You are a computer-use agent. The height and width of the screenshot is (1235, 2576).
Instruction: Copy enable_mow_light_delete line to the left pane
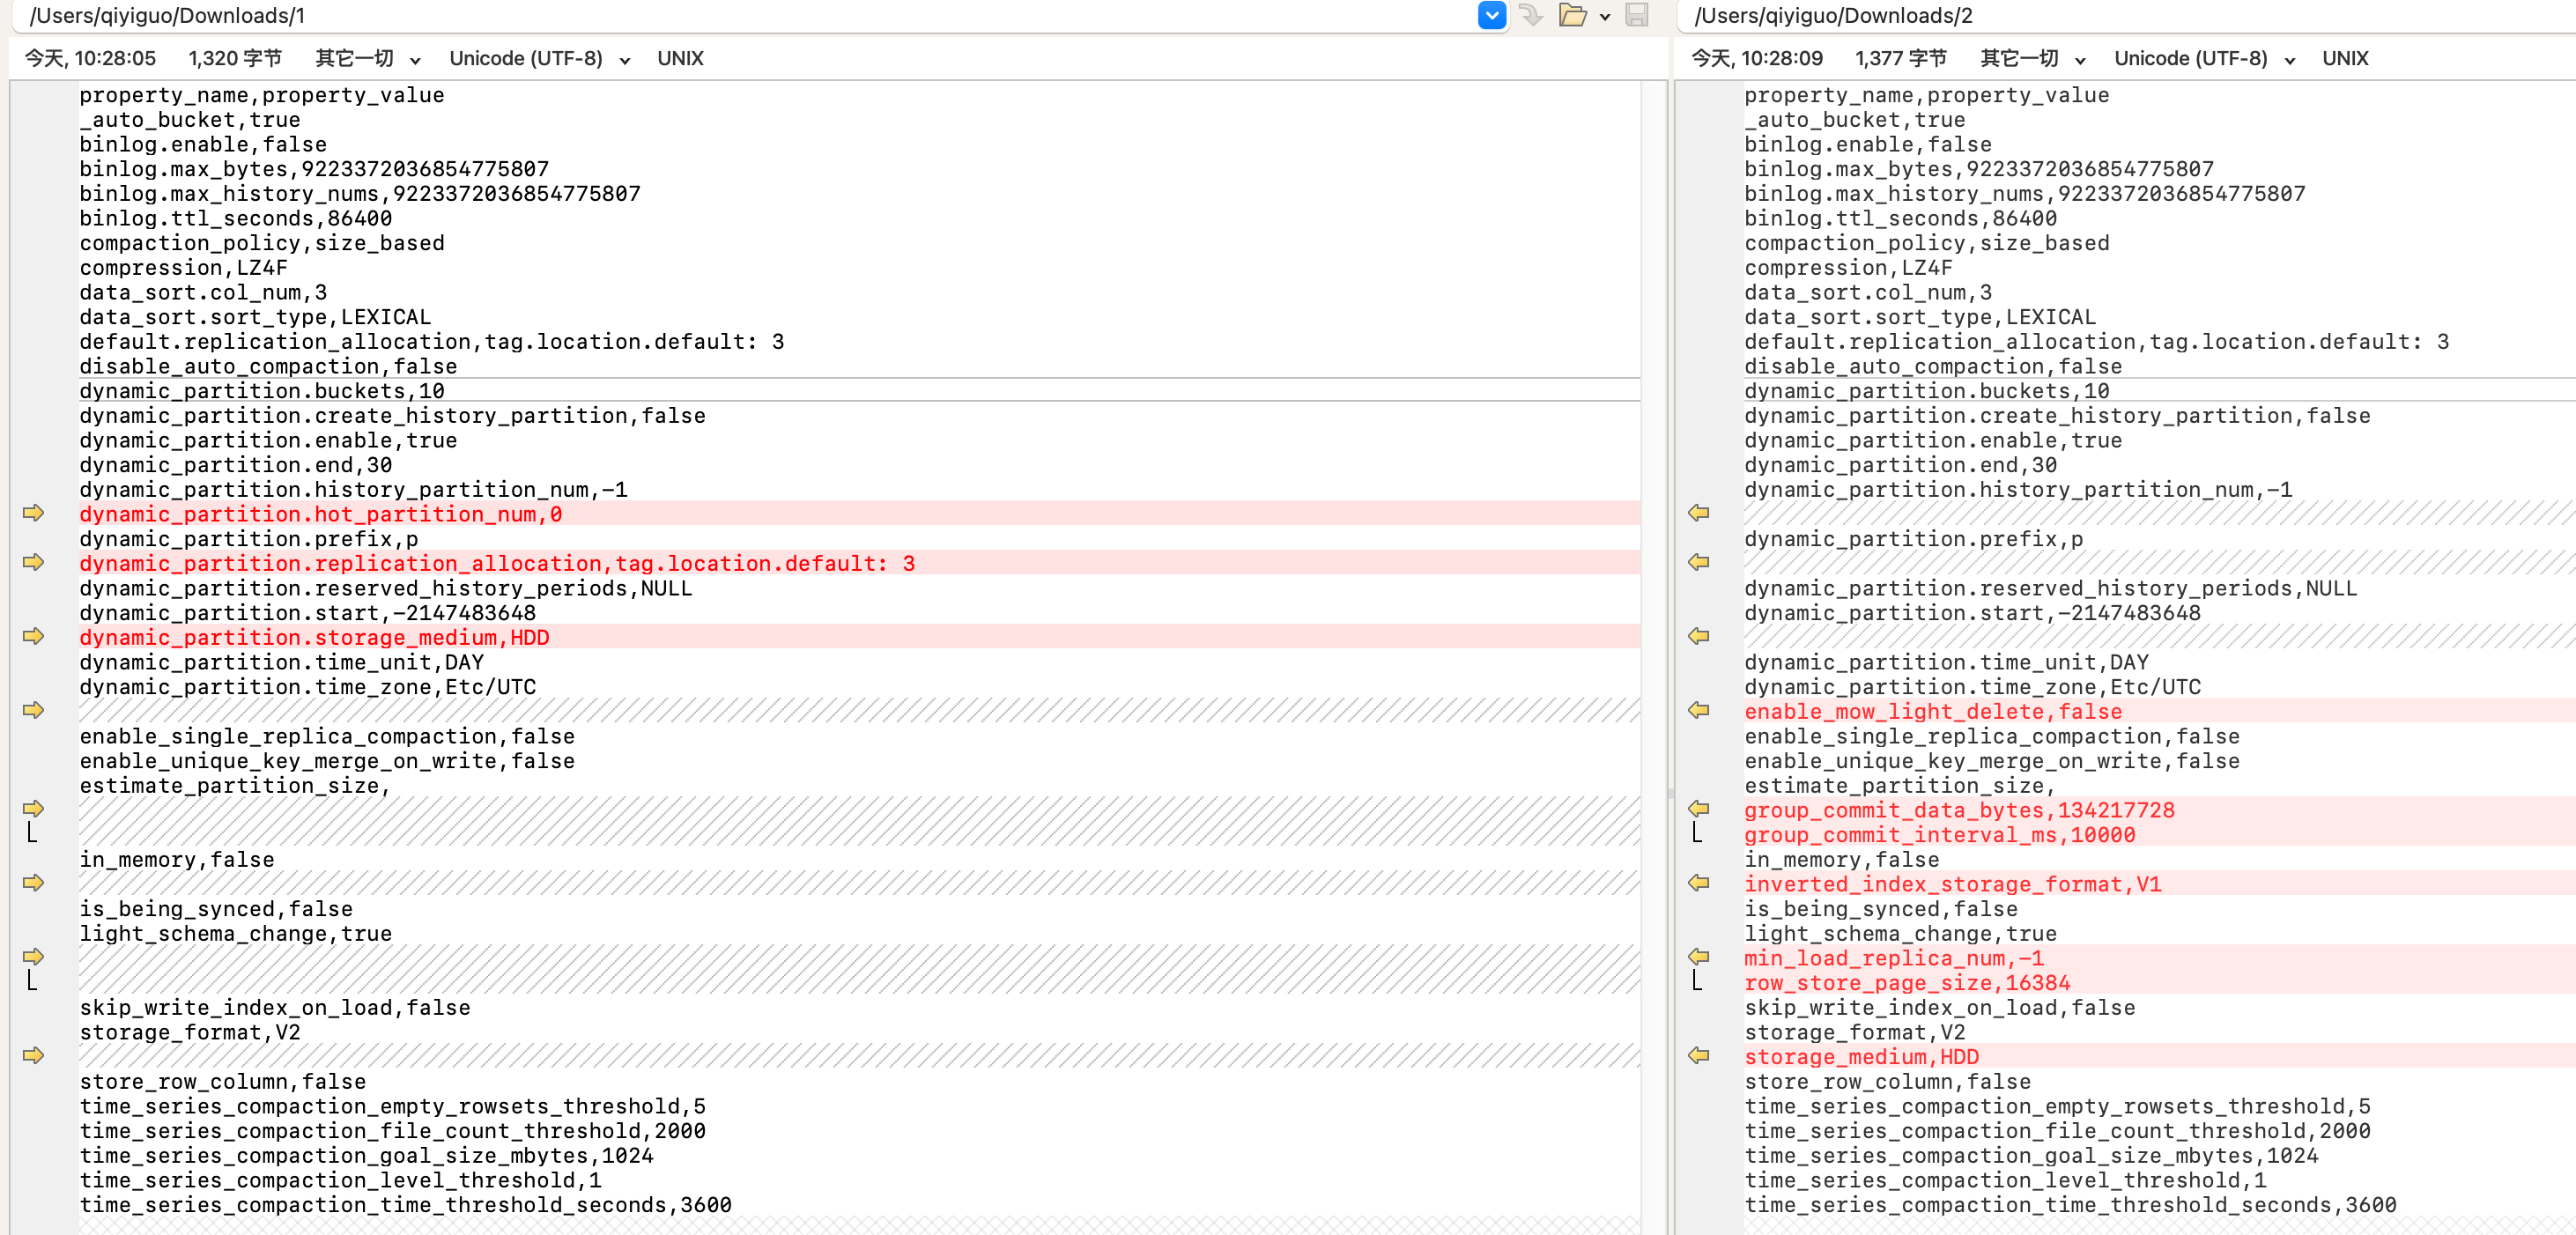1699,710
